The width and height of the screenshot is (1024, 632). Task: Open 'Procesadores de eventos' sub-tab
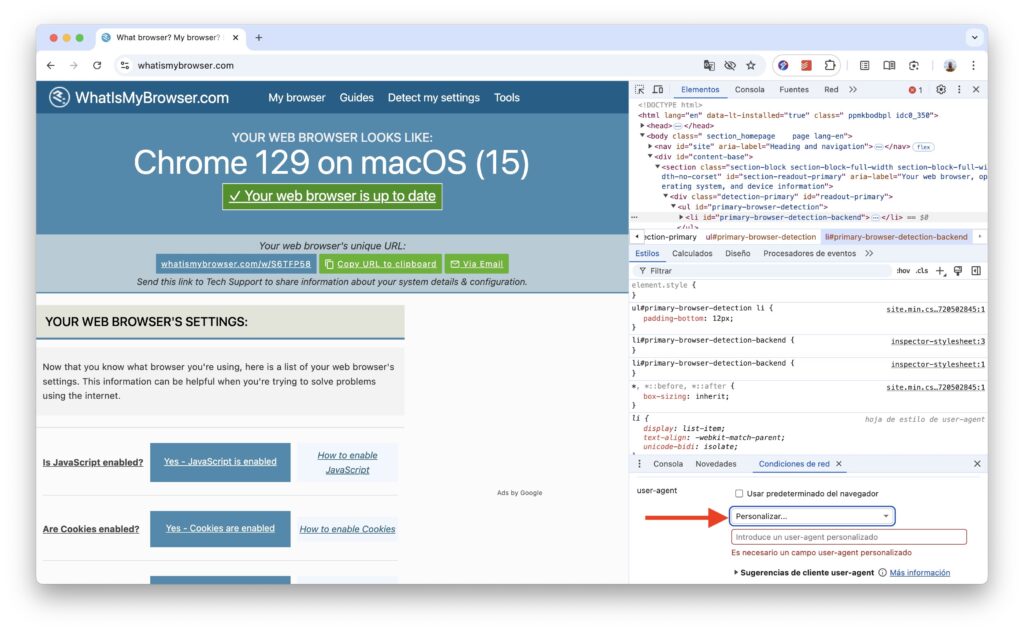[x=809, y=253]
